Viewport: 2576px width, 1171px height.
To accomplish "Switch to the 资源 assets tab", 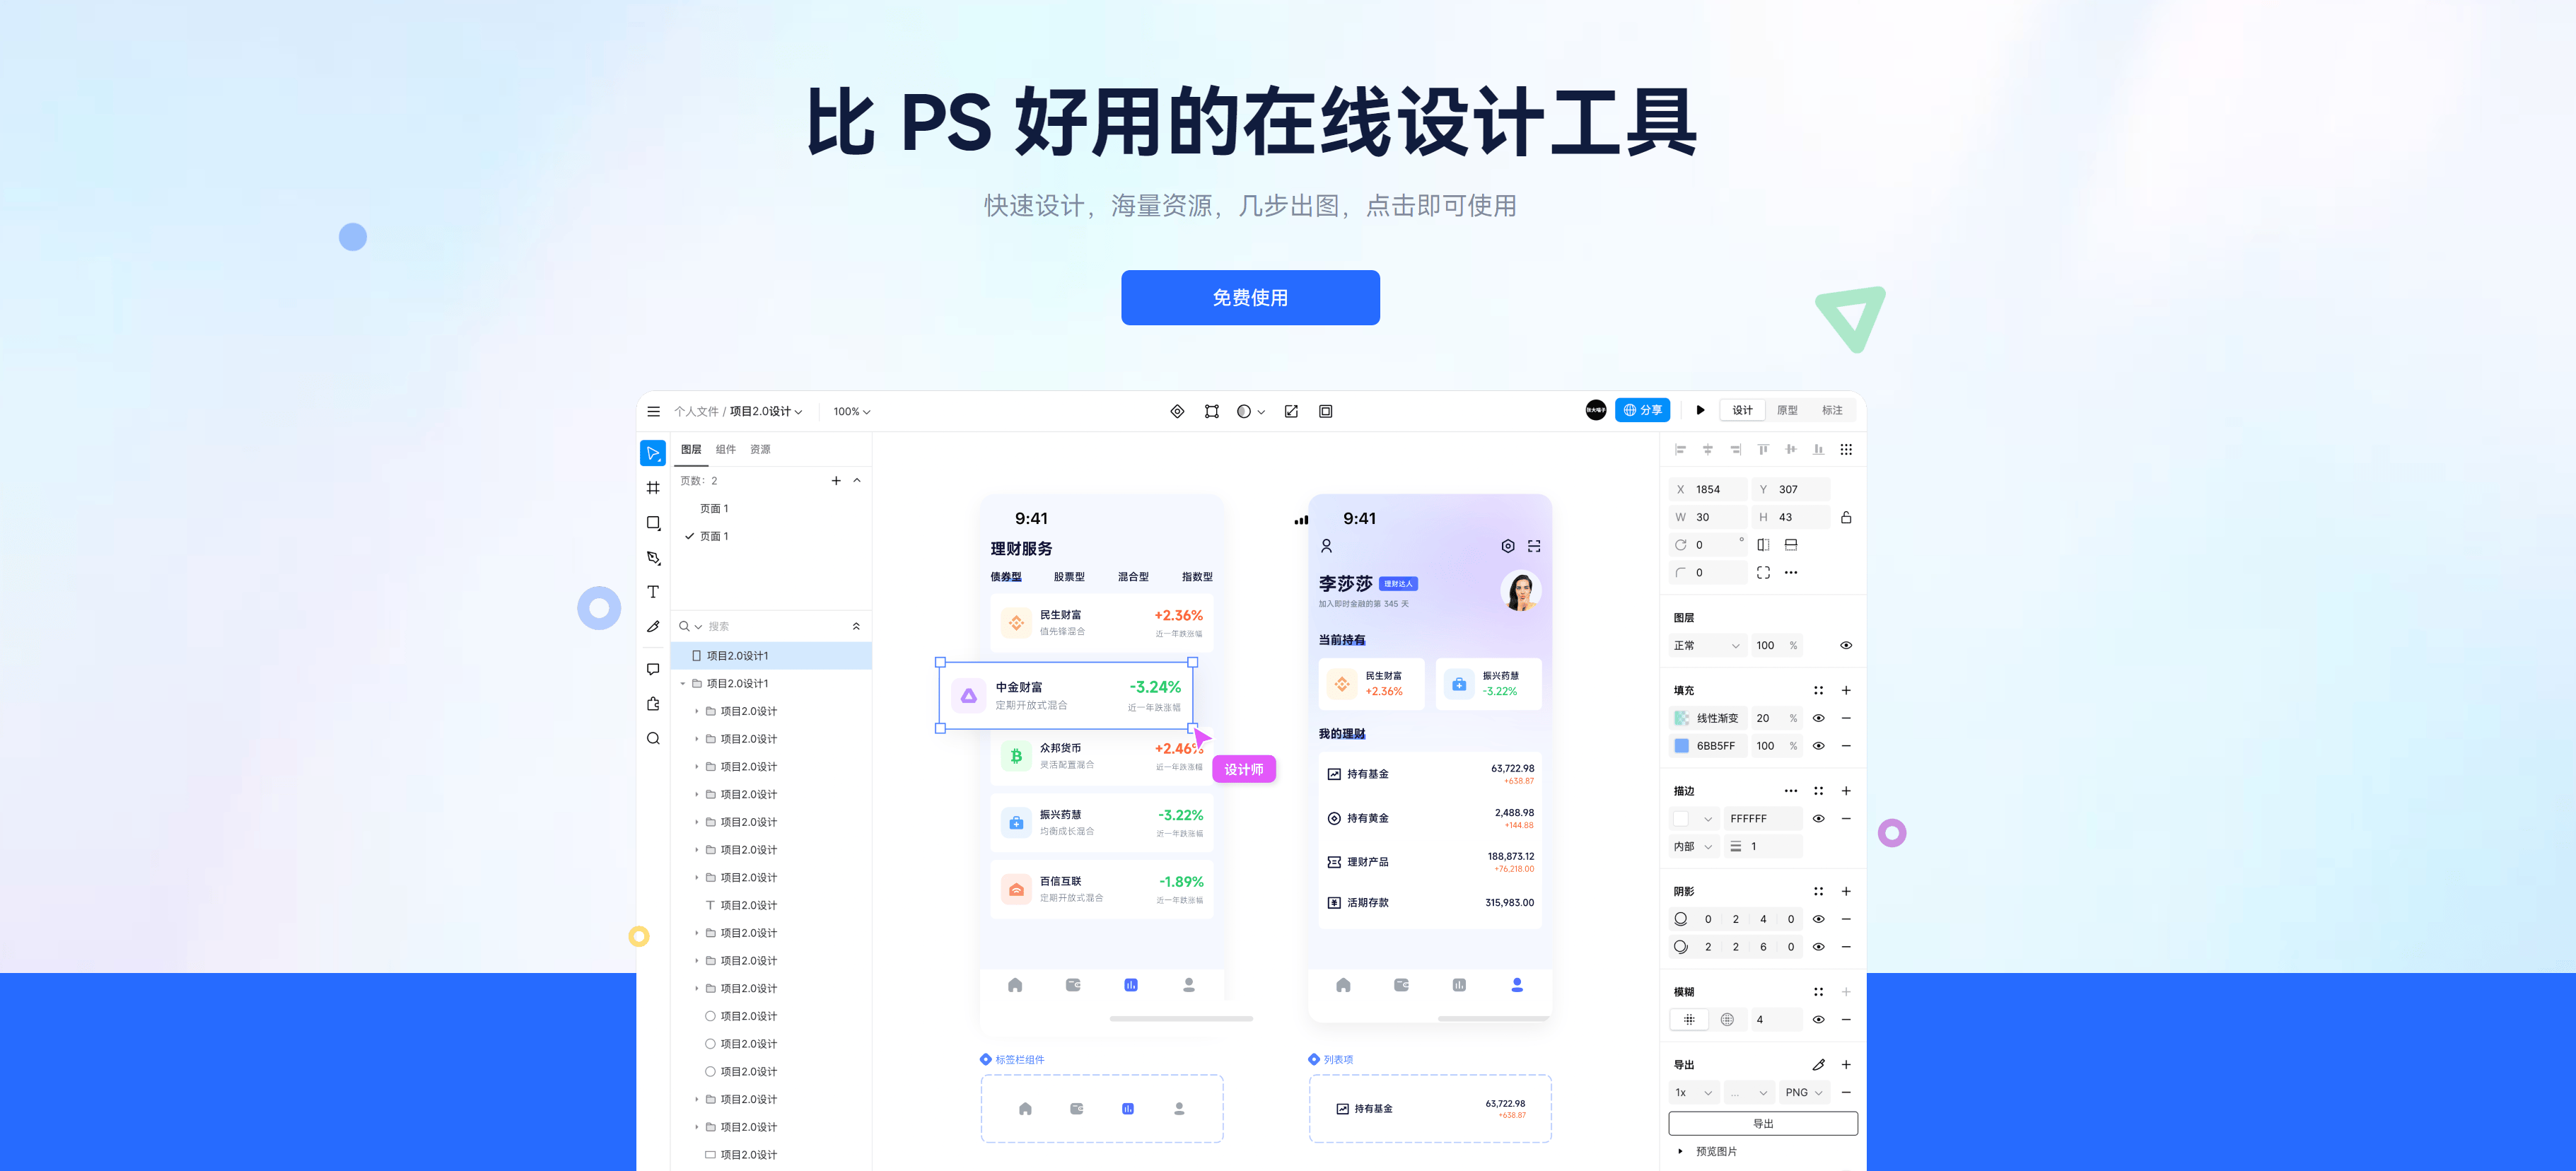I will pyautogui.click(x=760, y=449).
